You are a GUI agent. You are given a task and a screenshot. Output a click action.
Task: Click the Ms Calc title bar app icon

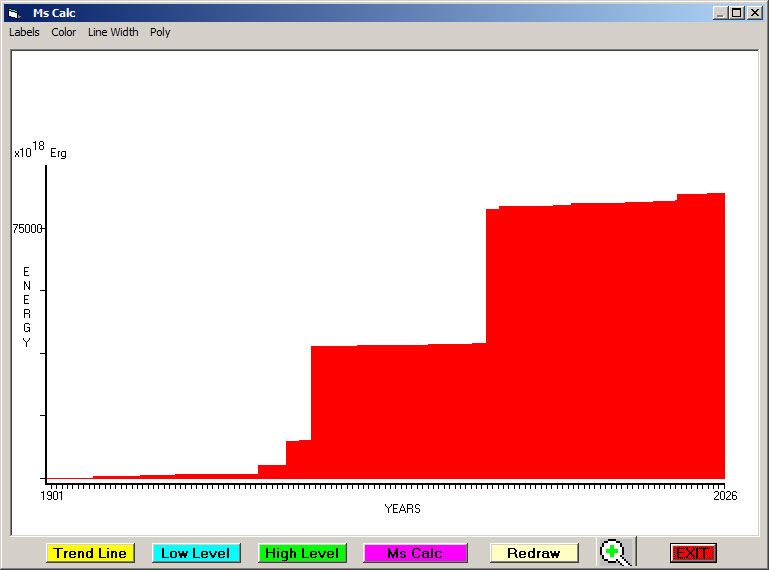(x=13, y=13)
